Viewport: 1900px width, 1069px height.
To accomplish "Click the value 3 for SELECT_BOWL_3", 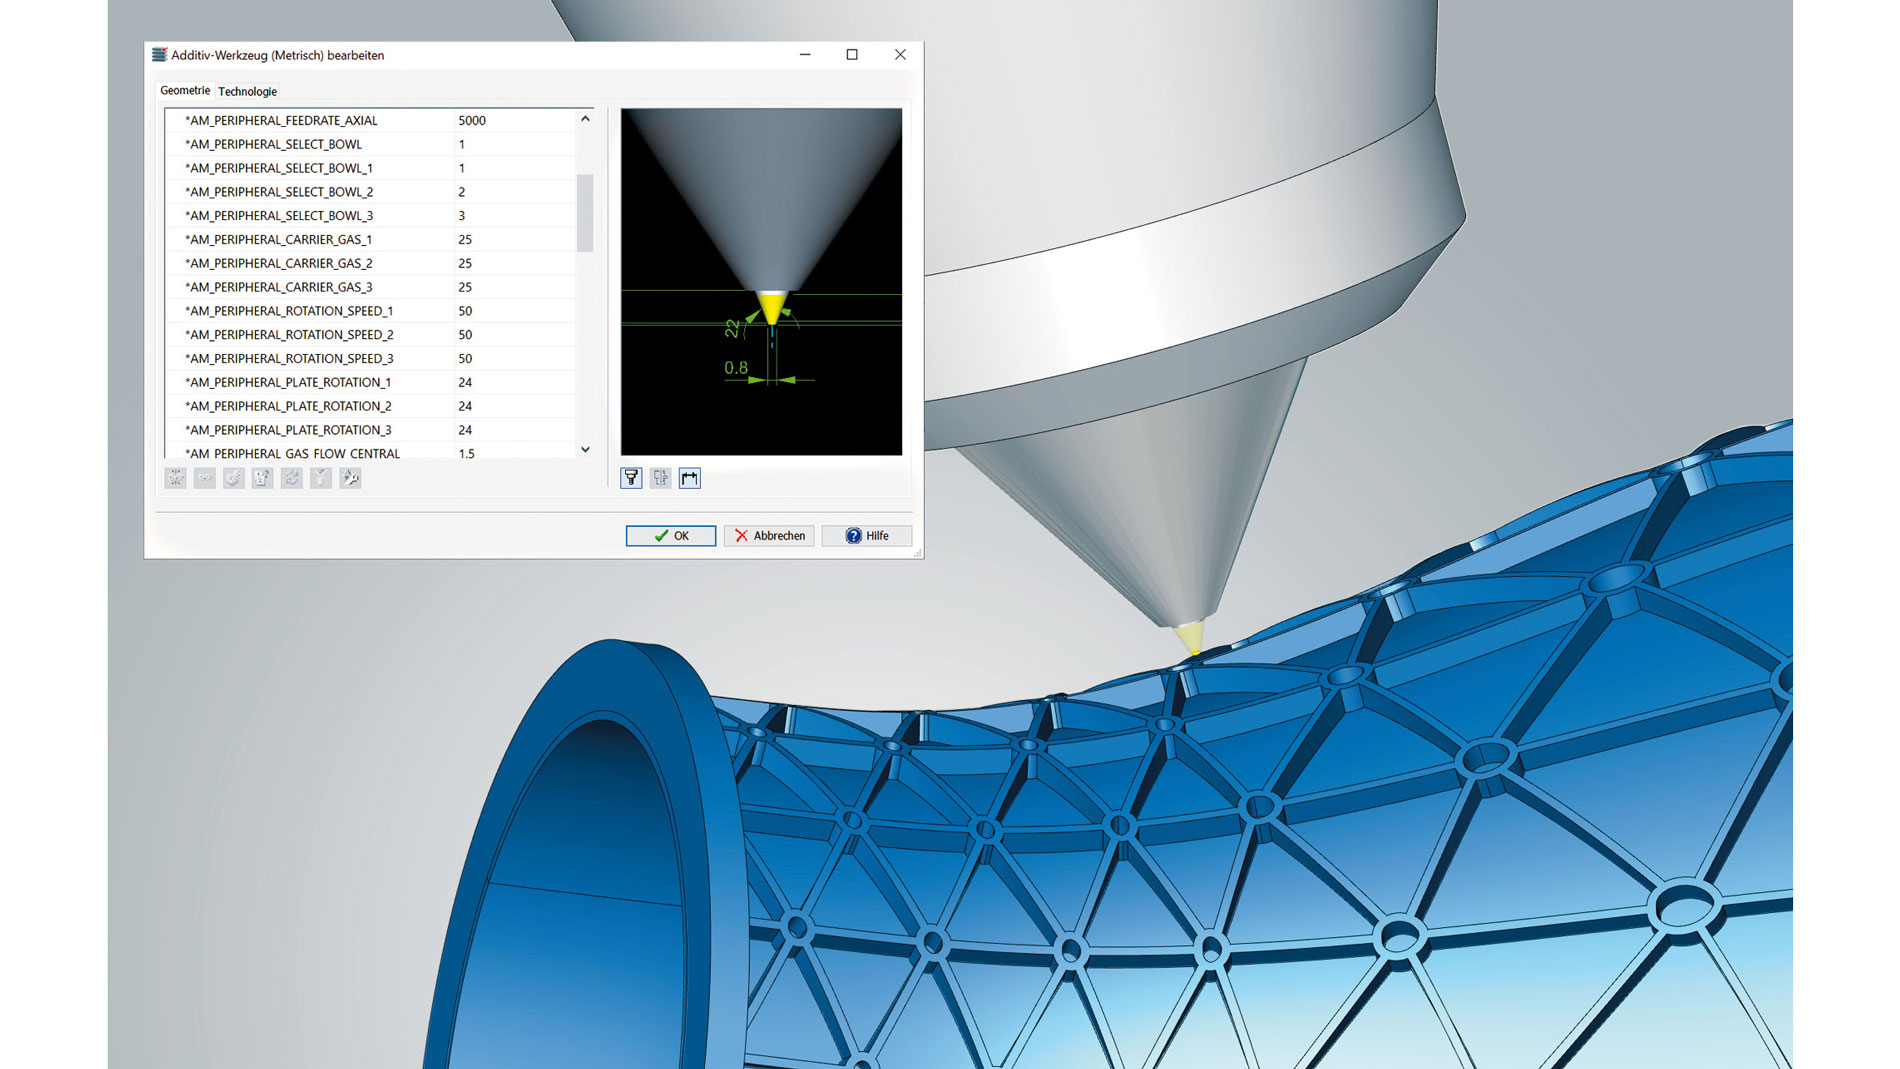I will click(x=515, y=216).
